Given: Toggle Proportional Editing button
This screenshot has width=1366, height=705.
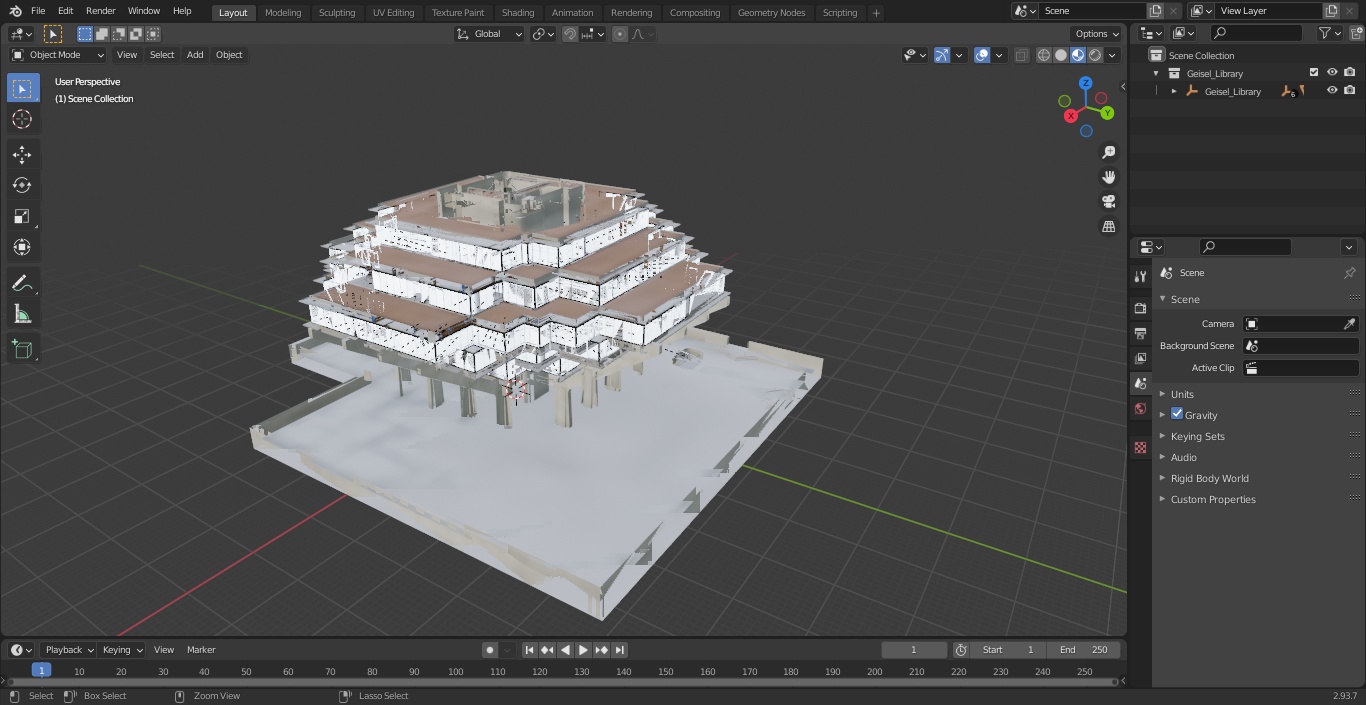Looking at the screenshot, I should point(620,34).
